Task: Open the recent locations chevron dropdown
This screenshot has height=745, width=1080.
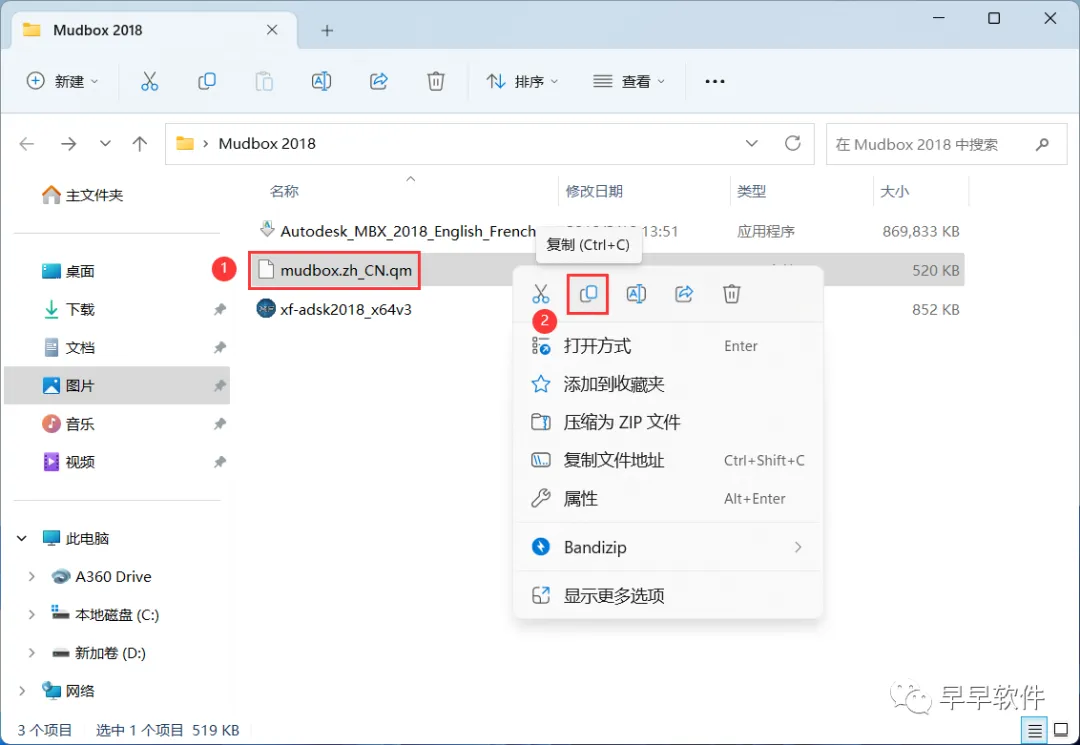Action: (x=105, y=144)
